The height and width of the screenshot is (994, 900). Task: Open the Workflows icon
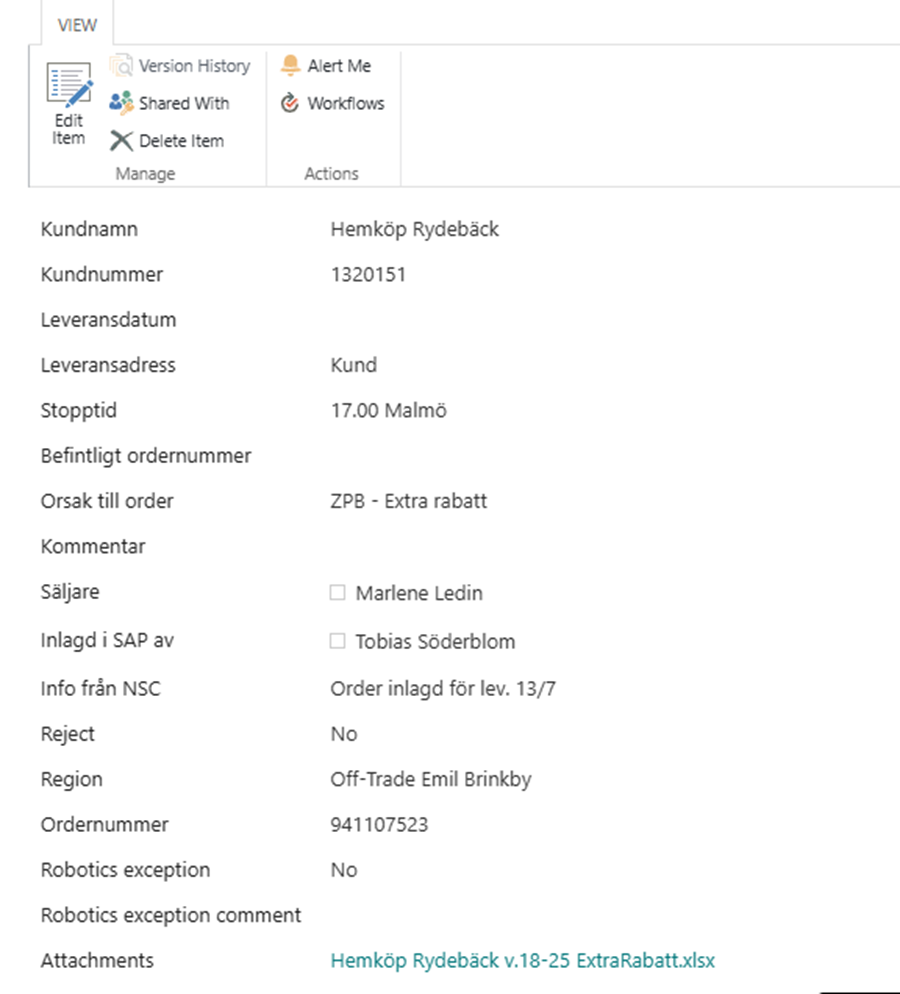click(290, 103)
